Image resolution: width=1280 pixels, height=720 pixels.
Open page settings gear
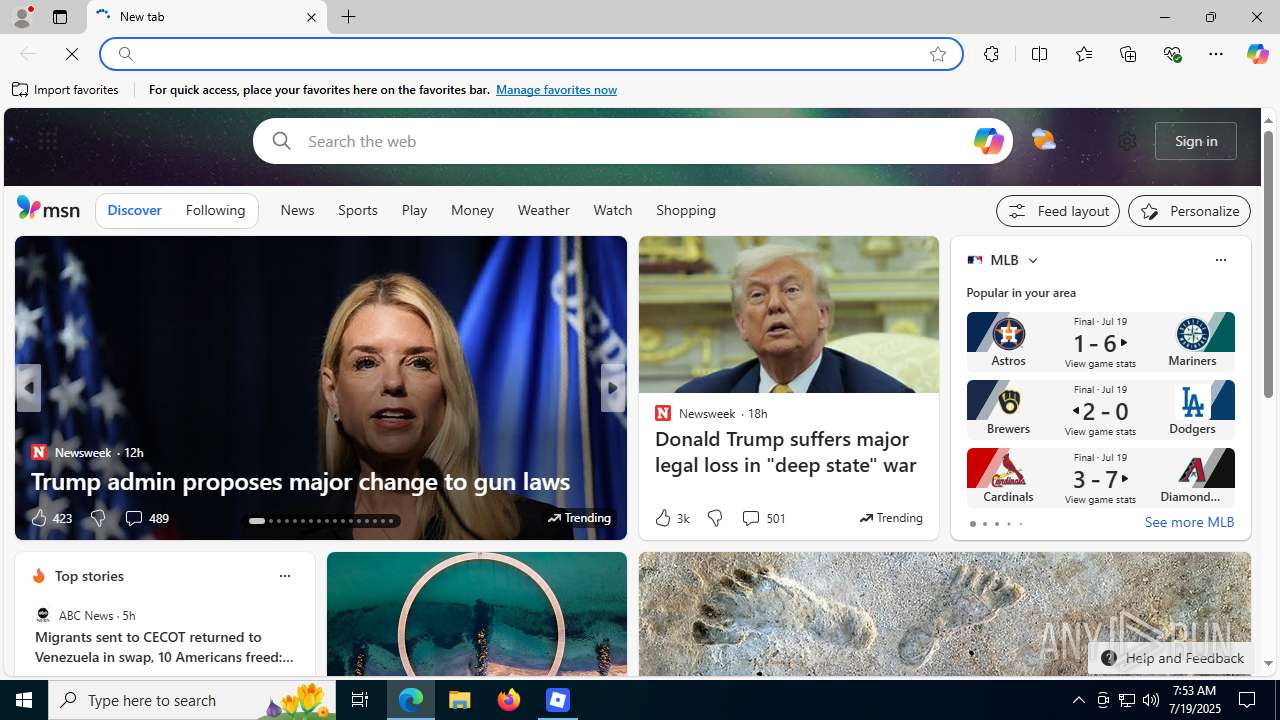[1127, 141]
